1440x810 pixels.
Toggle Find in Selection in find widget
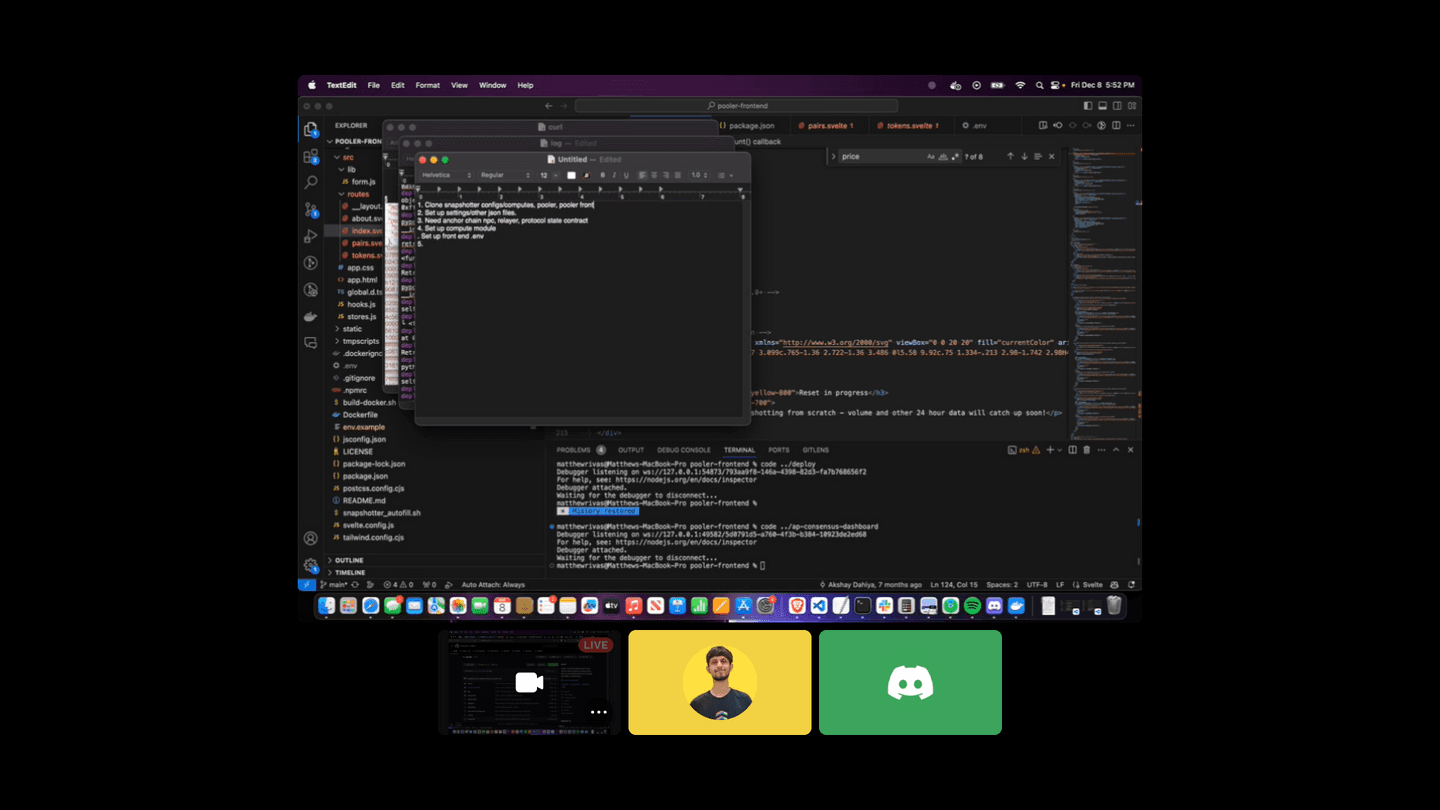coord(1038,156)
